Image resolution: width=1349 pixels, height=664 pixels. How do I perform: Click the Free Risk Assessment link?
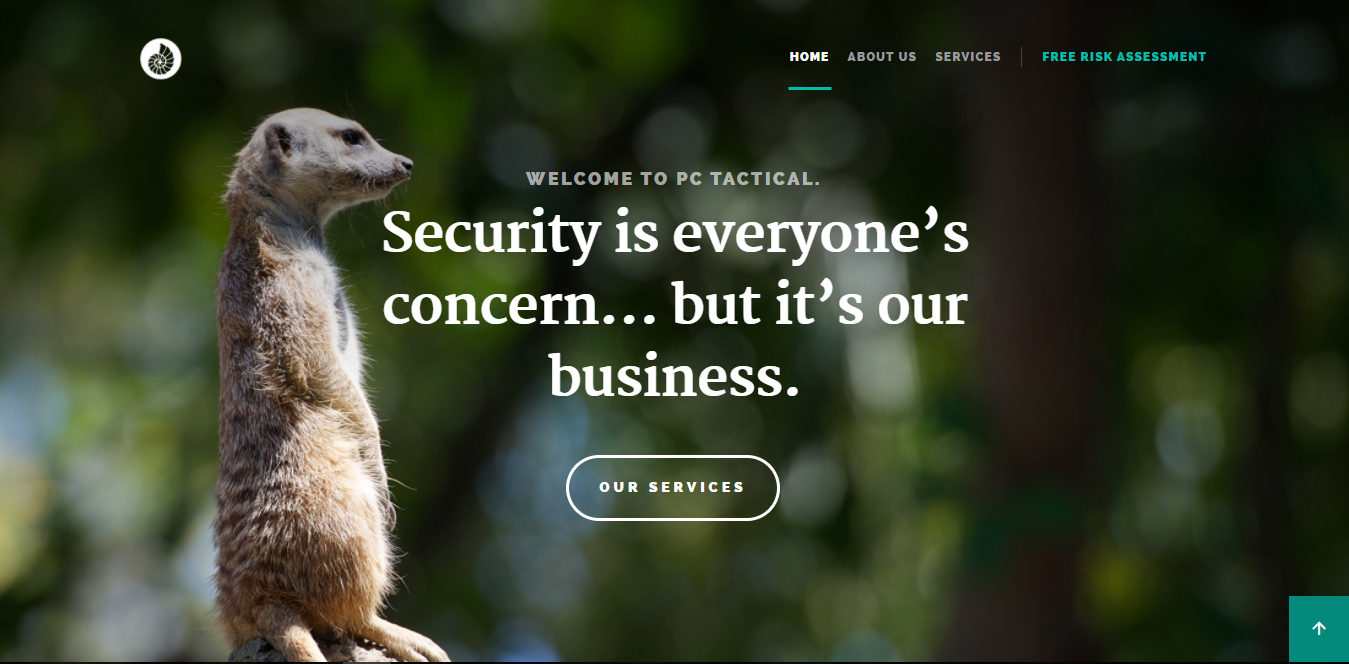pyautogui.click(x=1124, y=57)
